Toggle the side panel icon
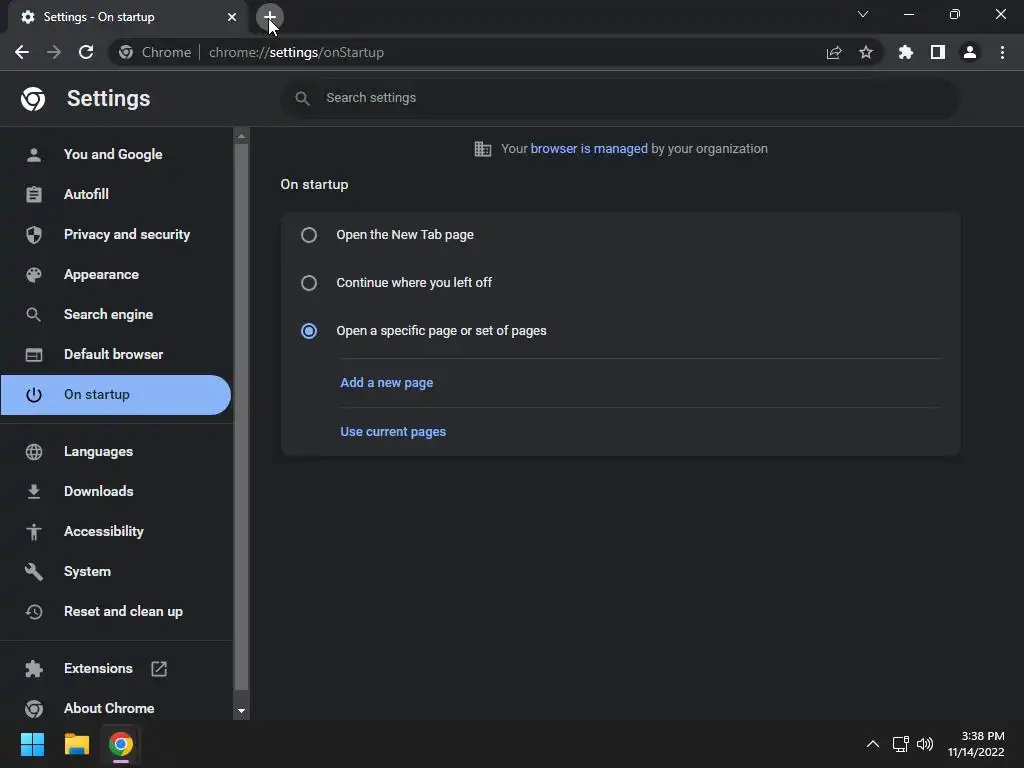 coord(938,52)
